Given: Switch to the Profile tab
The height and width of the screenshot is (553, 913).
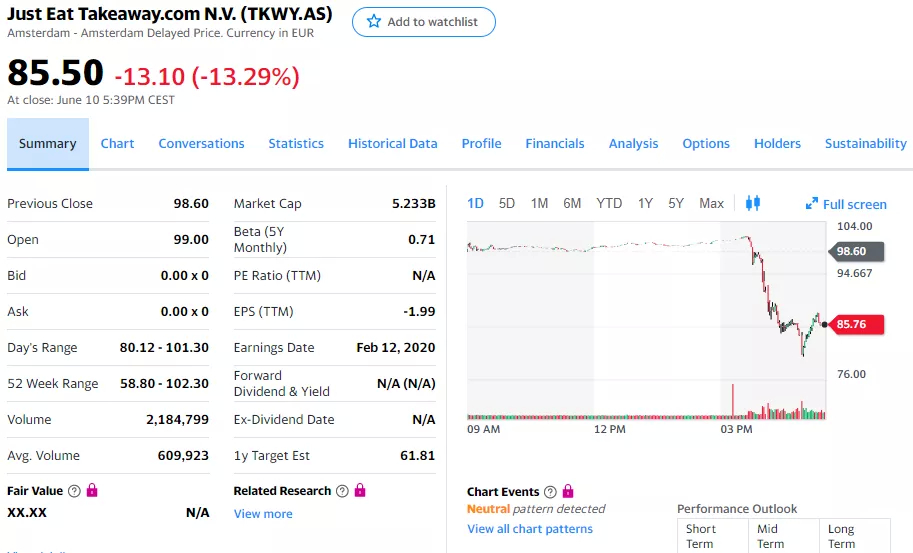Looking at the screenshot, I should pos(482,144).
